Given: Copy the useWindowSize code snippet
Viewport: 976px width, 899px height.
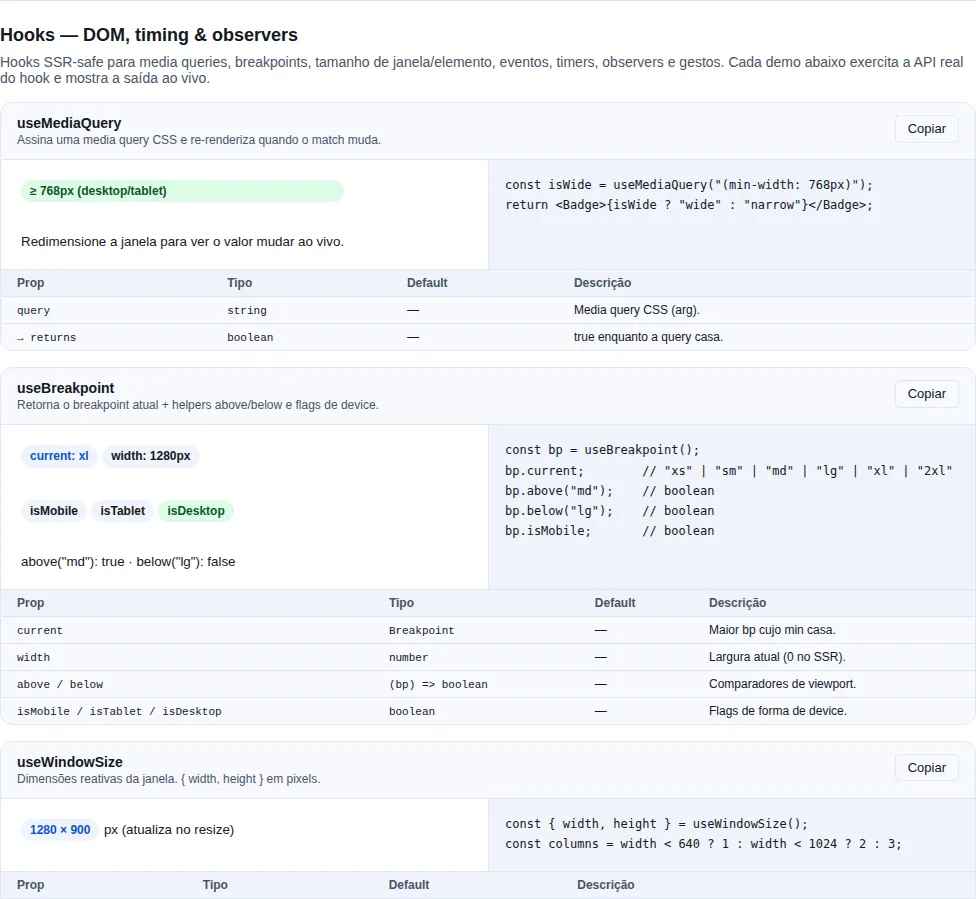Looking at the screenshot, I should 926,768.
